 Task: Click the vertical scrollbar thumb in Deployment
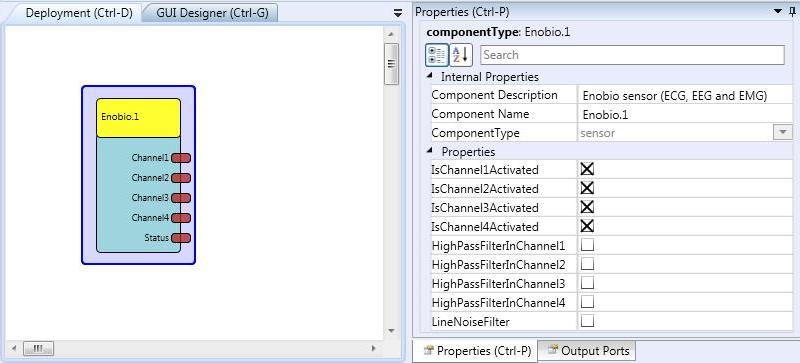[391, 64]
